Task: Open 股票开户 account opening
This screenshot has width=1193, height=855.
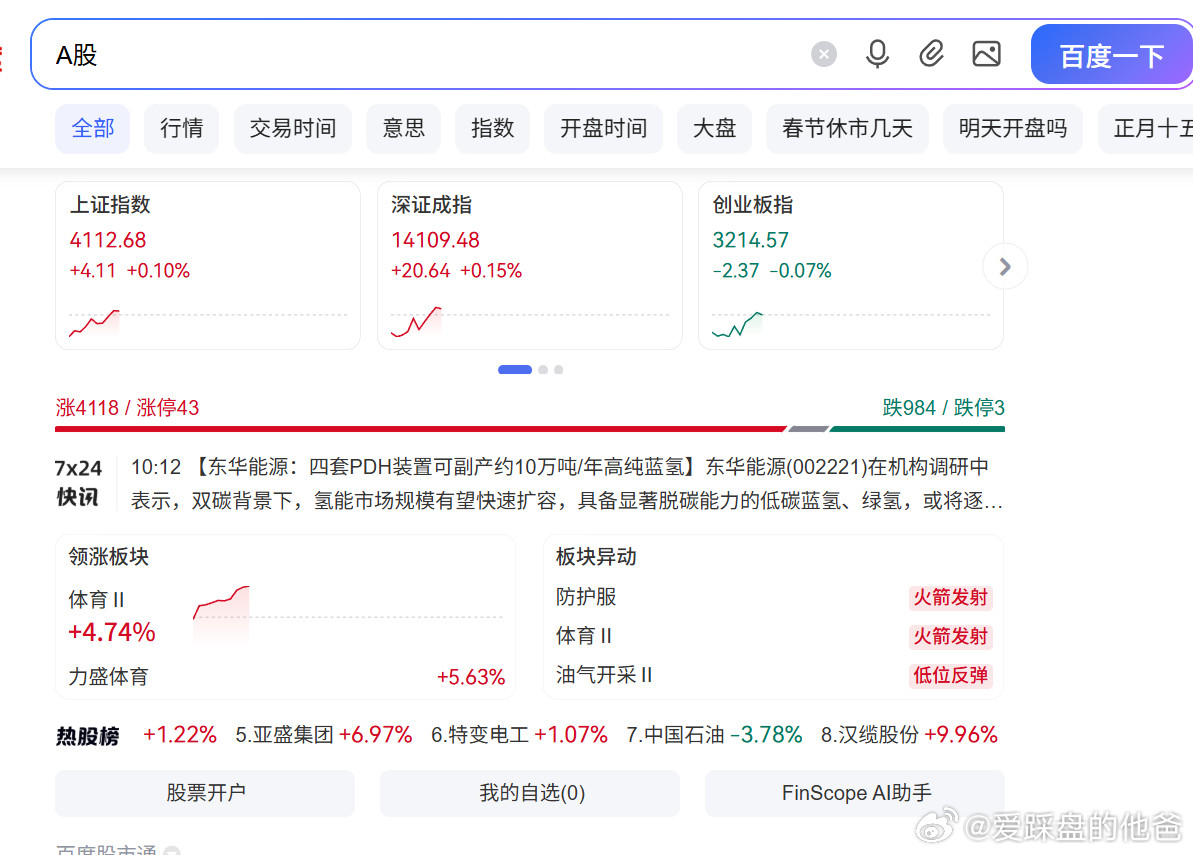Action: click(204, 793)
